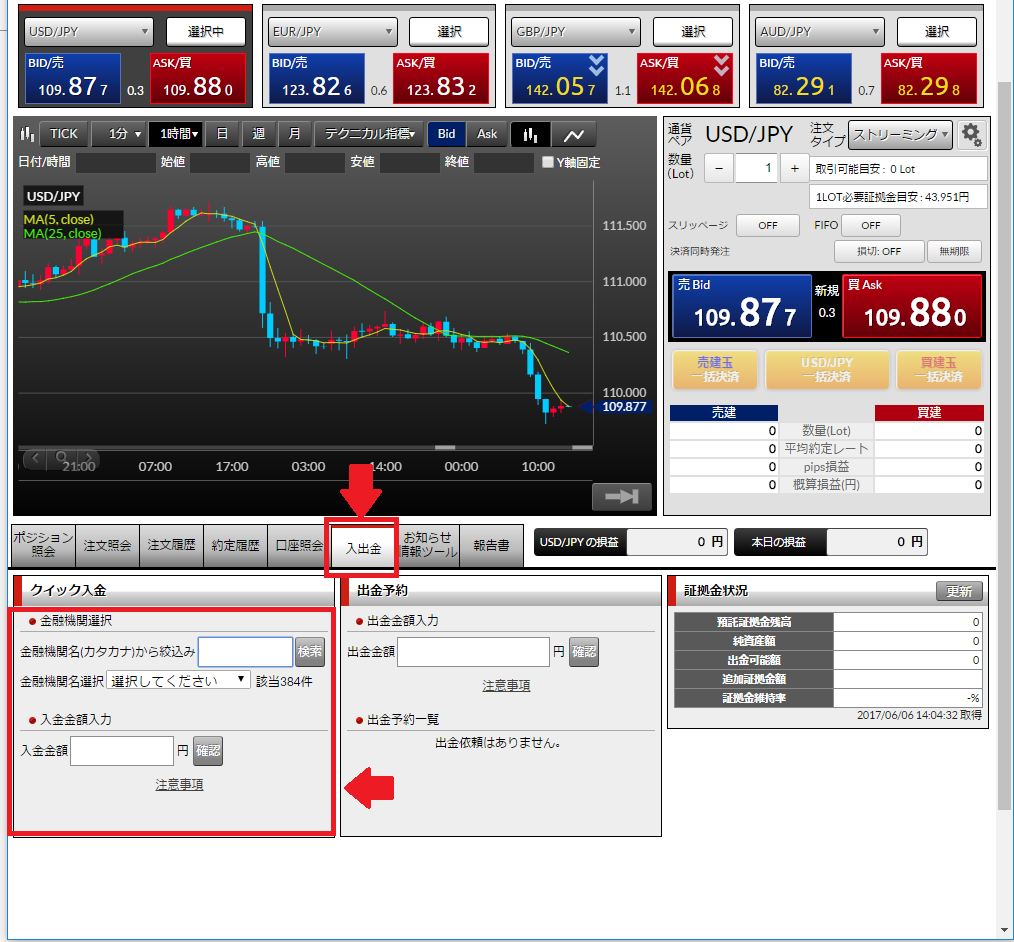Open the お知らせ情報ツール tab

click(427, 545)
